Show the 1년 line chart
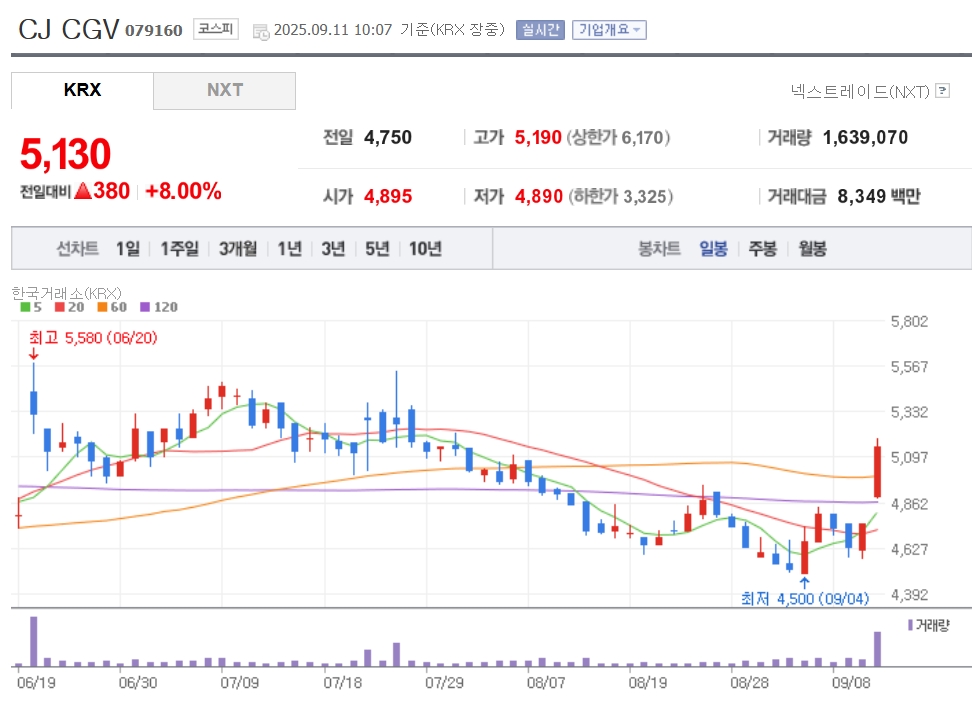The width and height of the screenshot is (972, 706). [289, 249]
